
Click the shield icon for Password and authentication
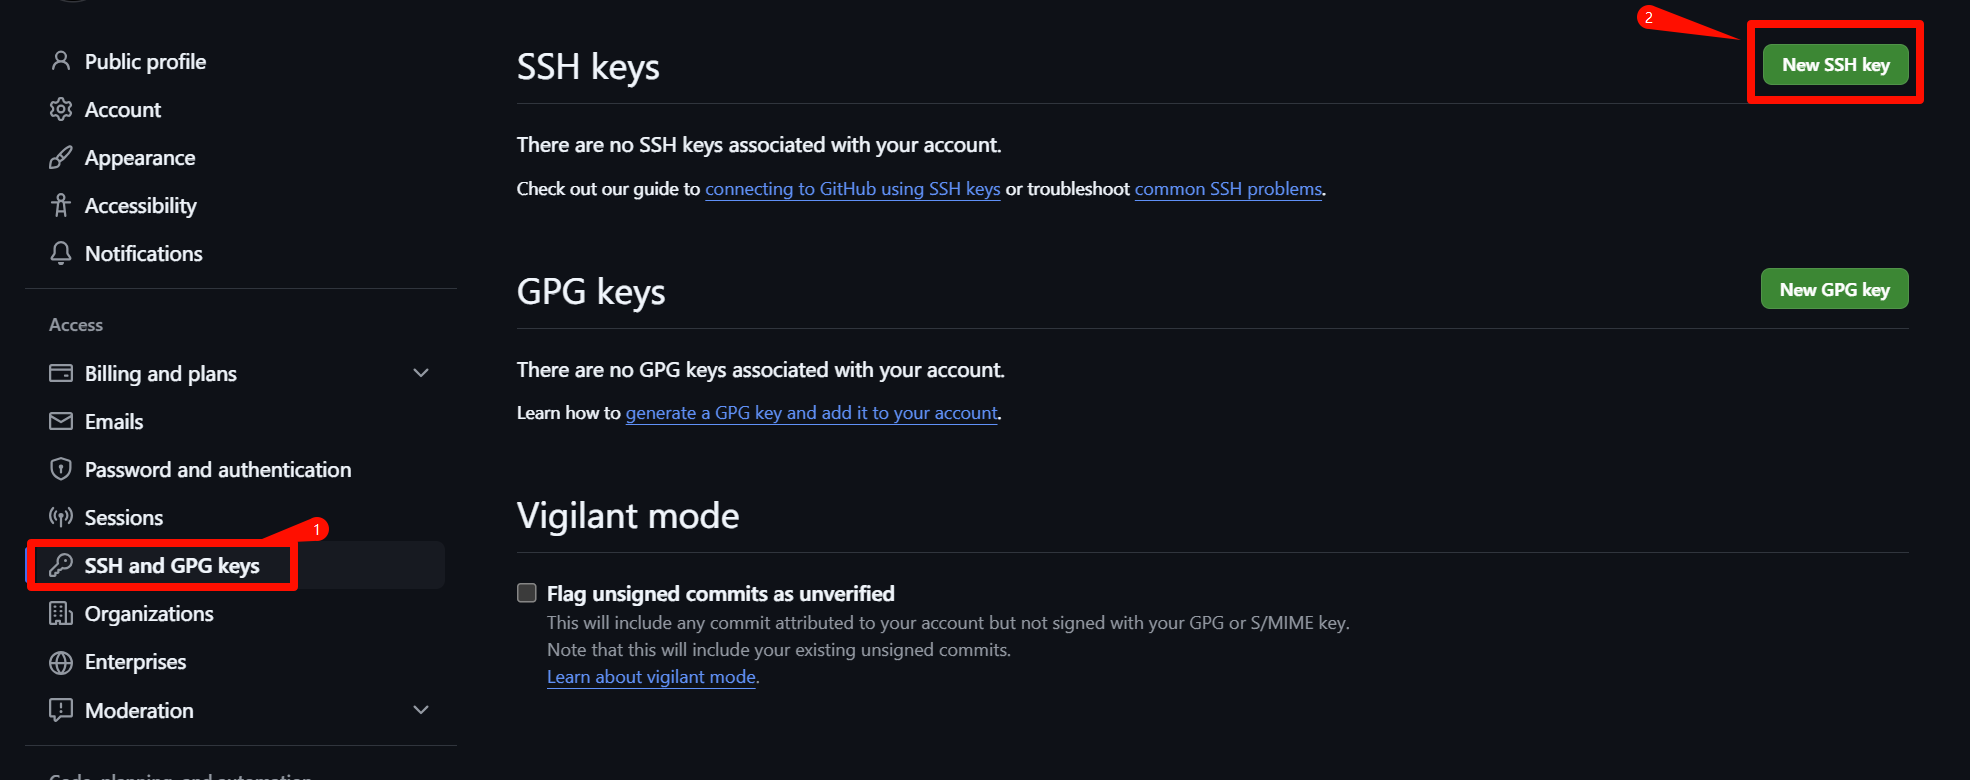click(61, 469)
